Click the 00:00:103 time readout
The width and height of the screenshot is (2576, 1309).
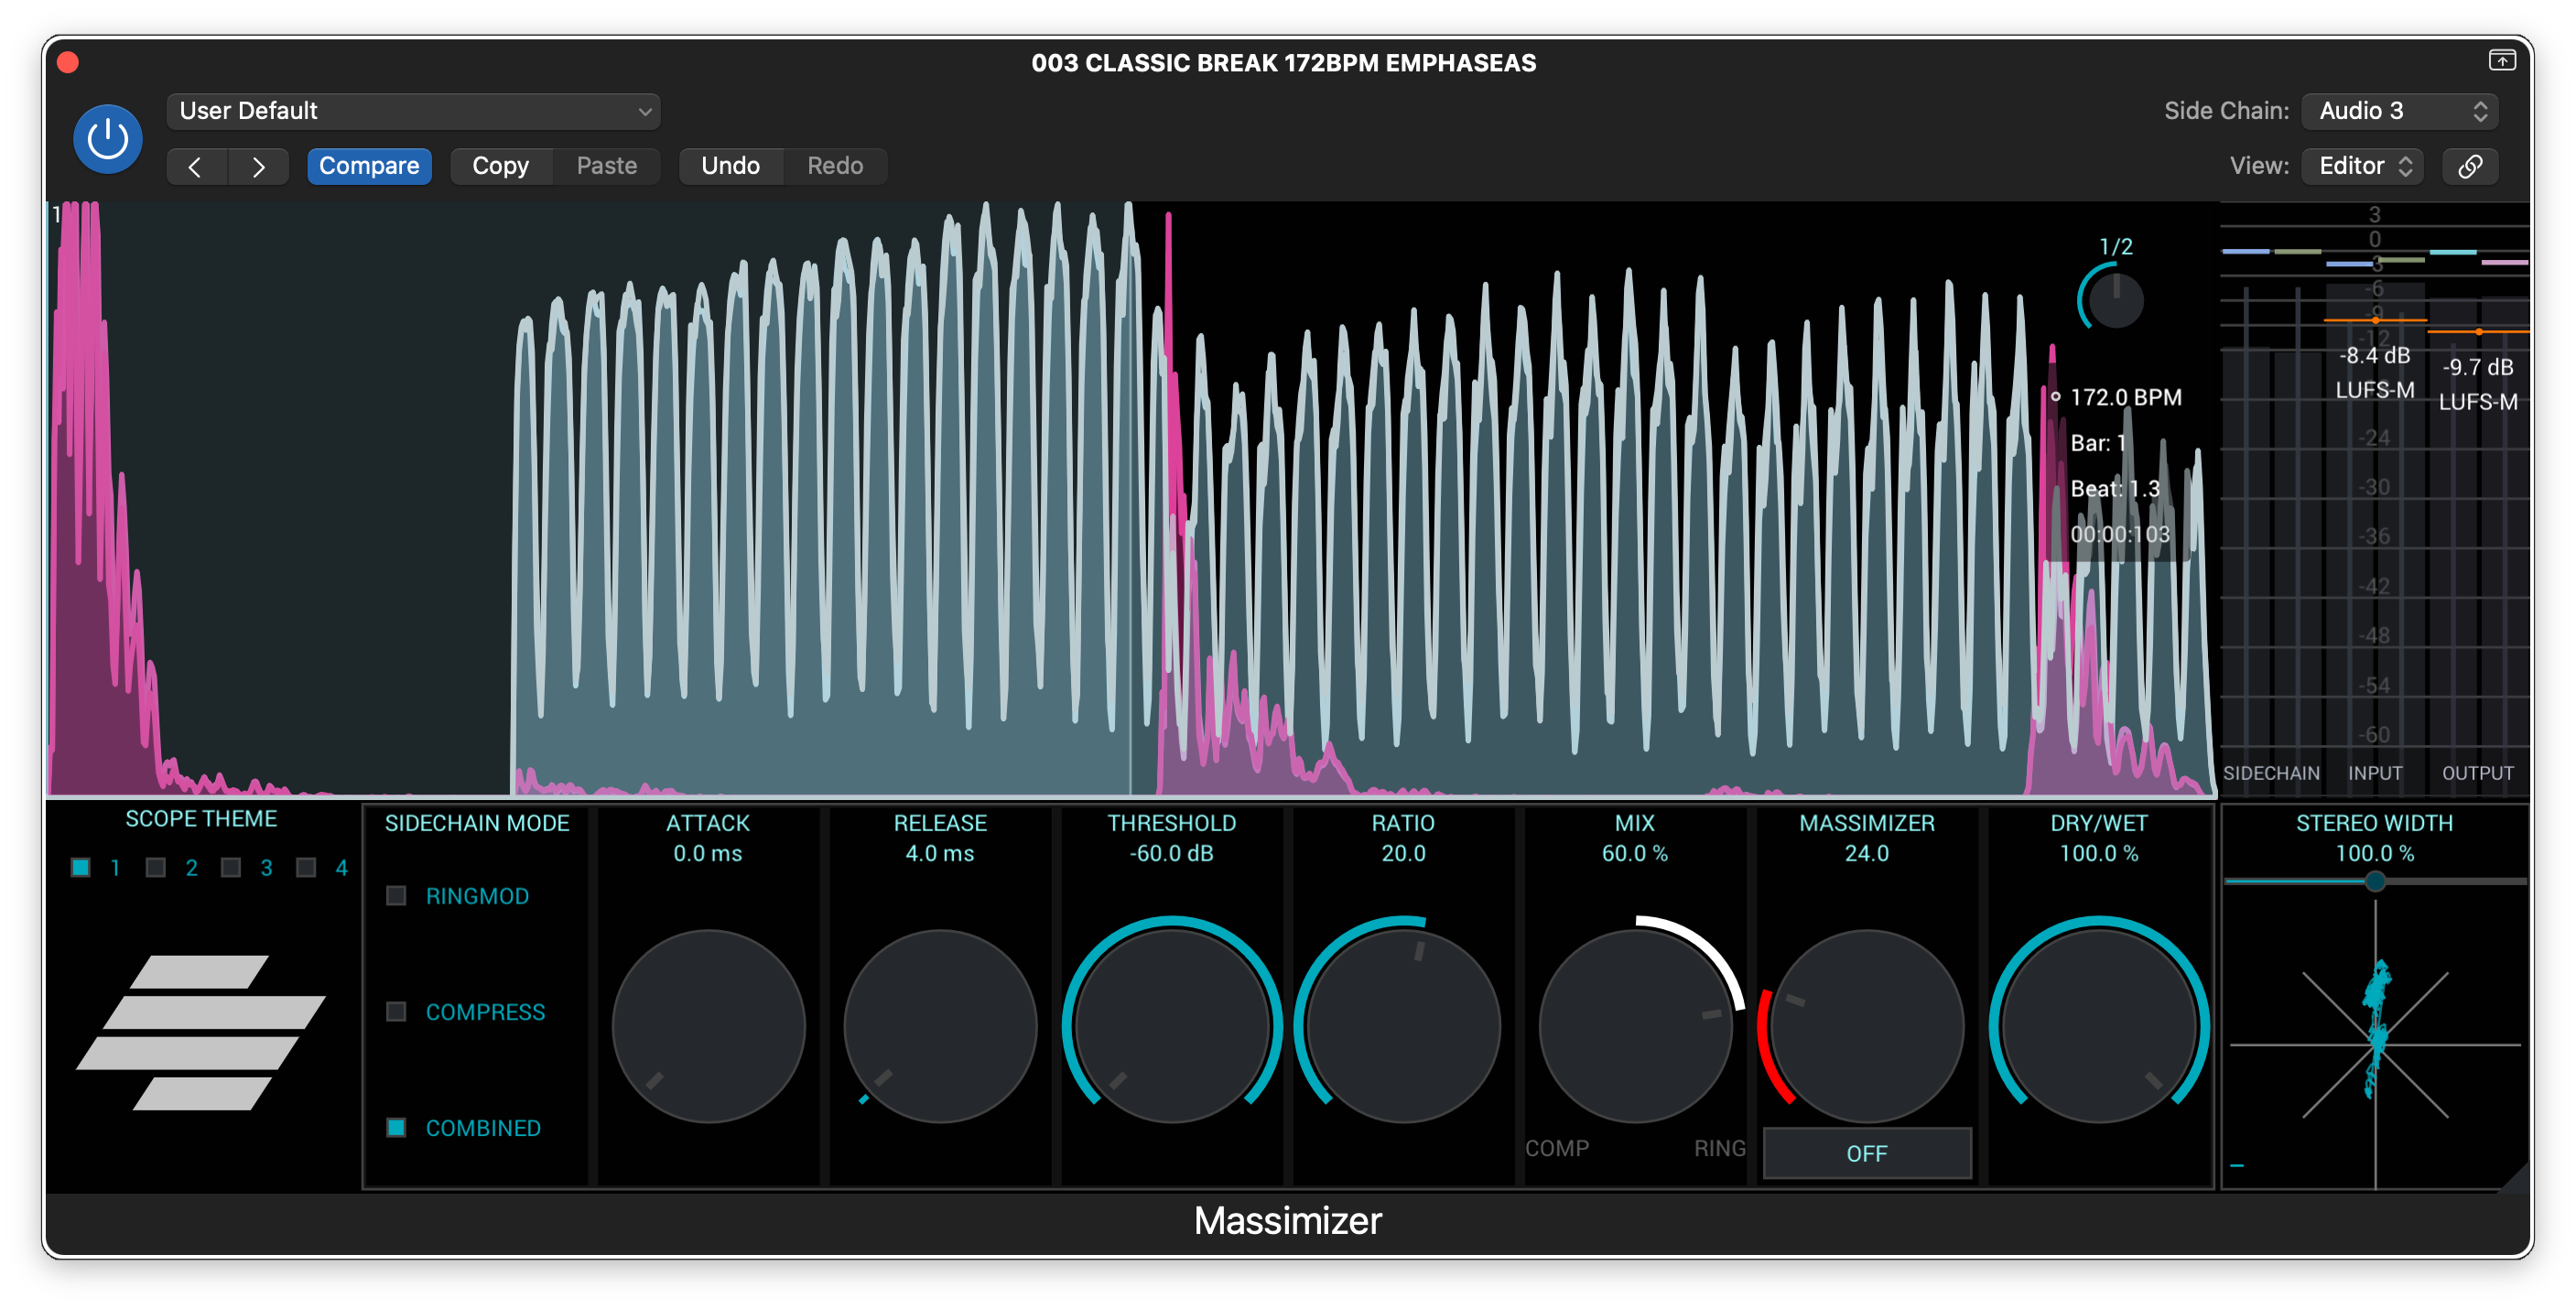(2120, 534)
